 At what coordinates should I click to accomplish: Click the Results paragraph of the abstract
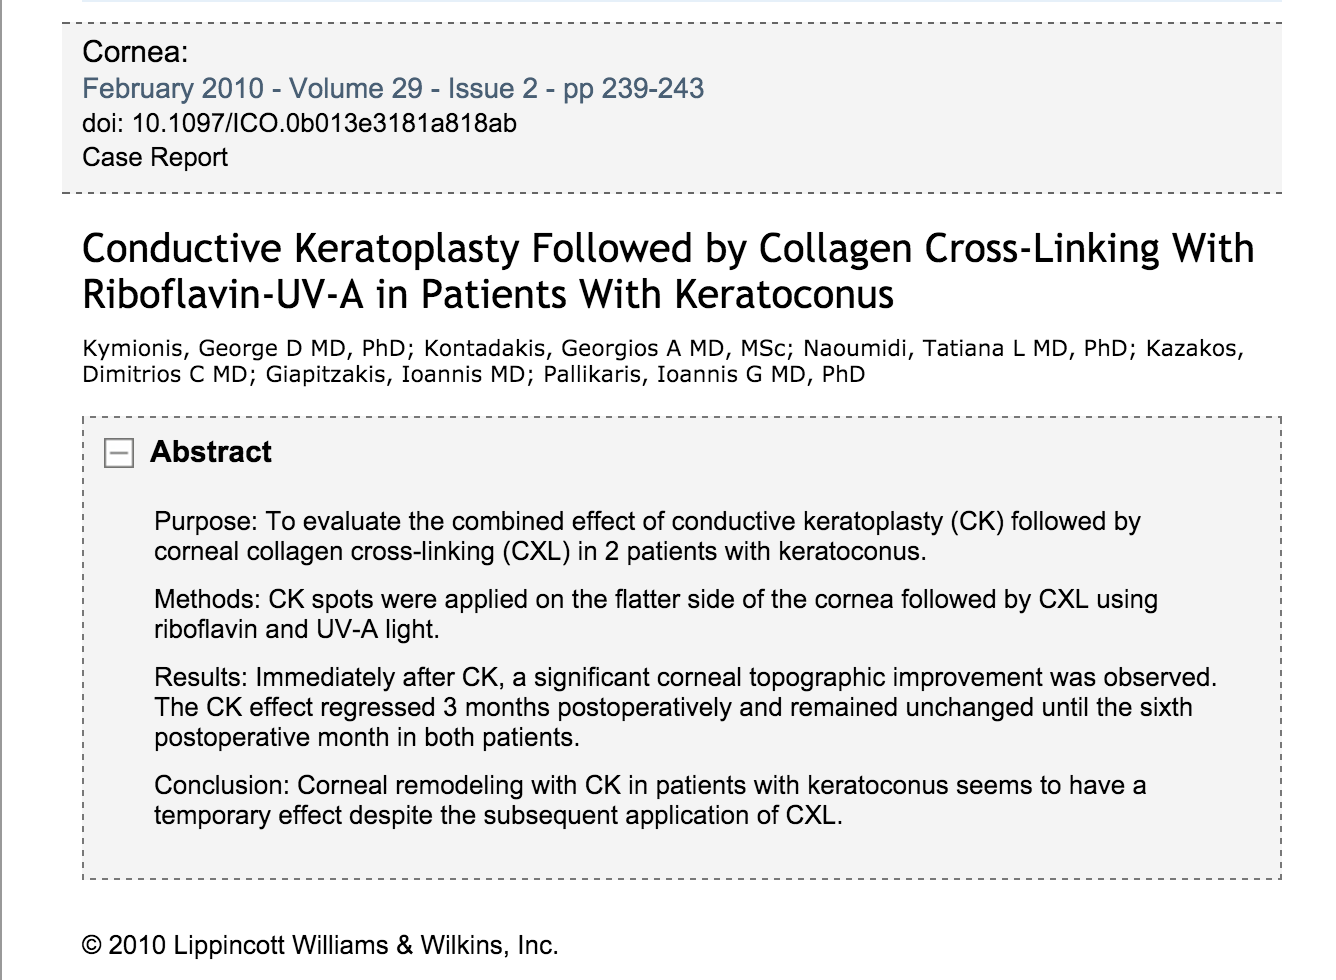coord(685,707)
